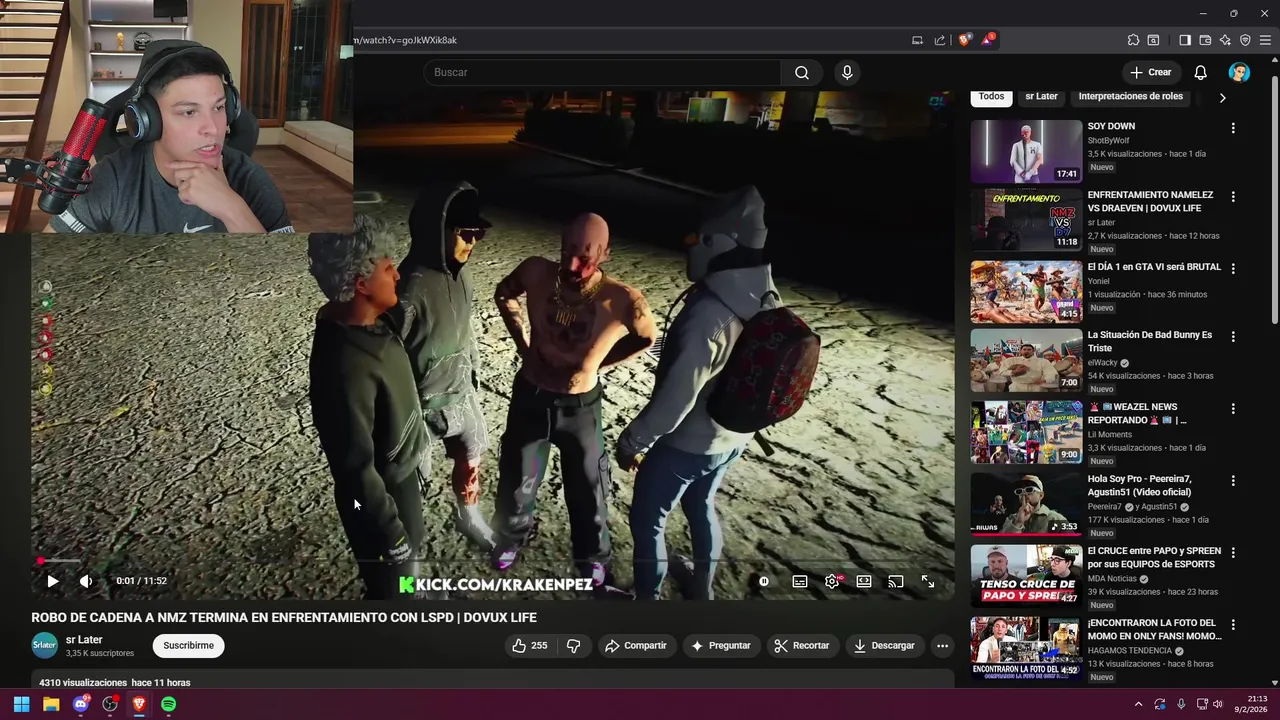Open the player settings gear icon

(x=832, y=581)
